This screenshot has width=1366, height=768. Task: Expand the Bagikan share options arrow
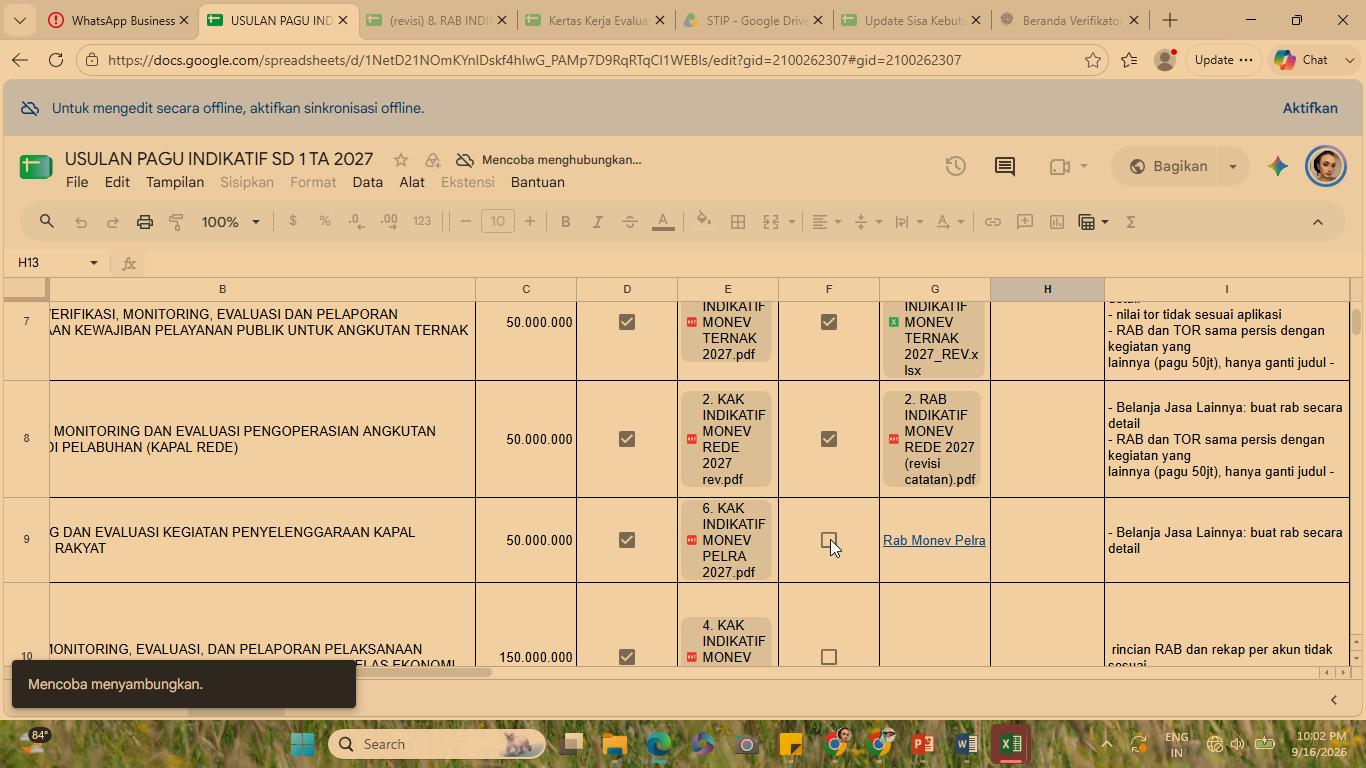1232,166
